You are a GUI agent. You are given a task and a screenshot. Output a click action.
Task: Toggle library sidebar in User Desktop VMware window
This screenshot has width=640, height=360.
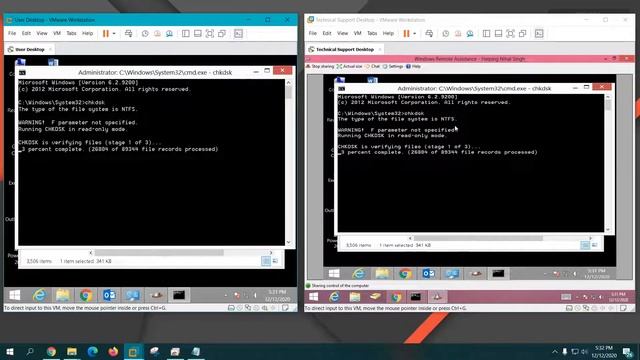click(186, 33)
